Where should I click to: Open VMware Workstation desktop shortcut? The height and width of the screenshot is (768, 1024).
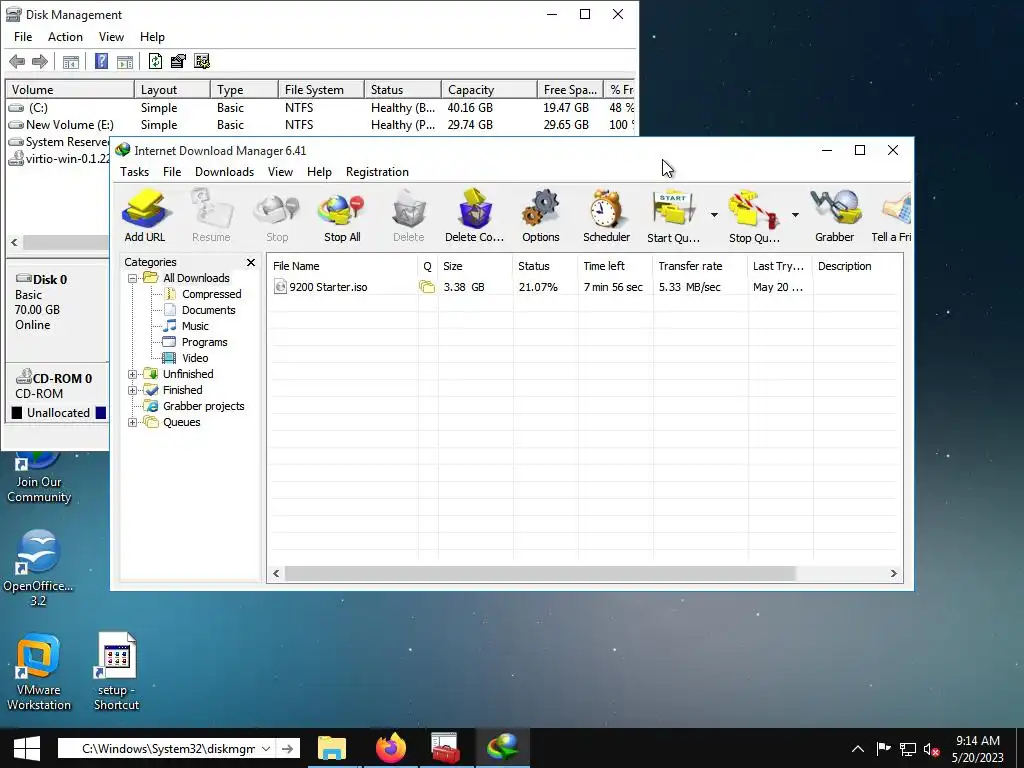[x=39, y=673]
